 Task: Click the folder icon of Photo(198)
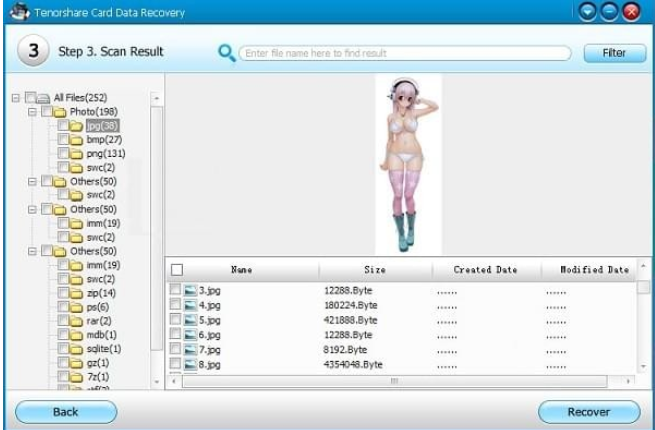(60, 112)
